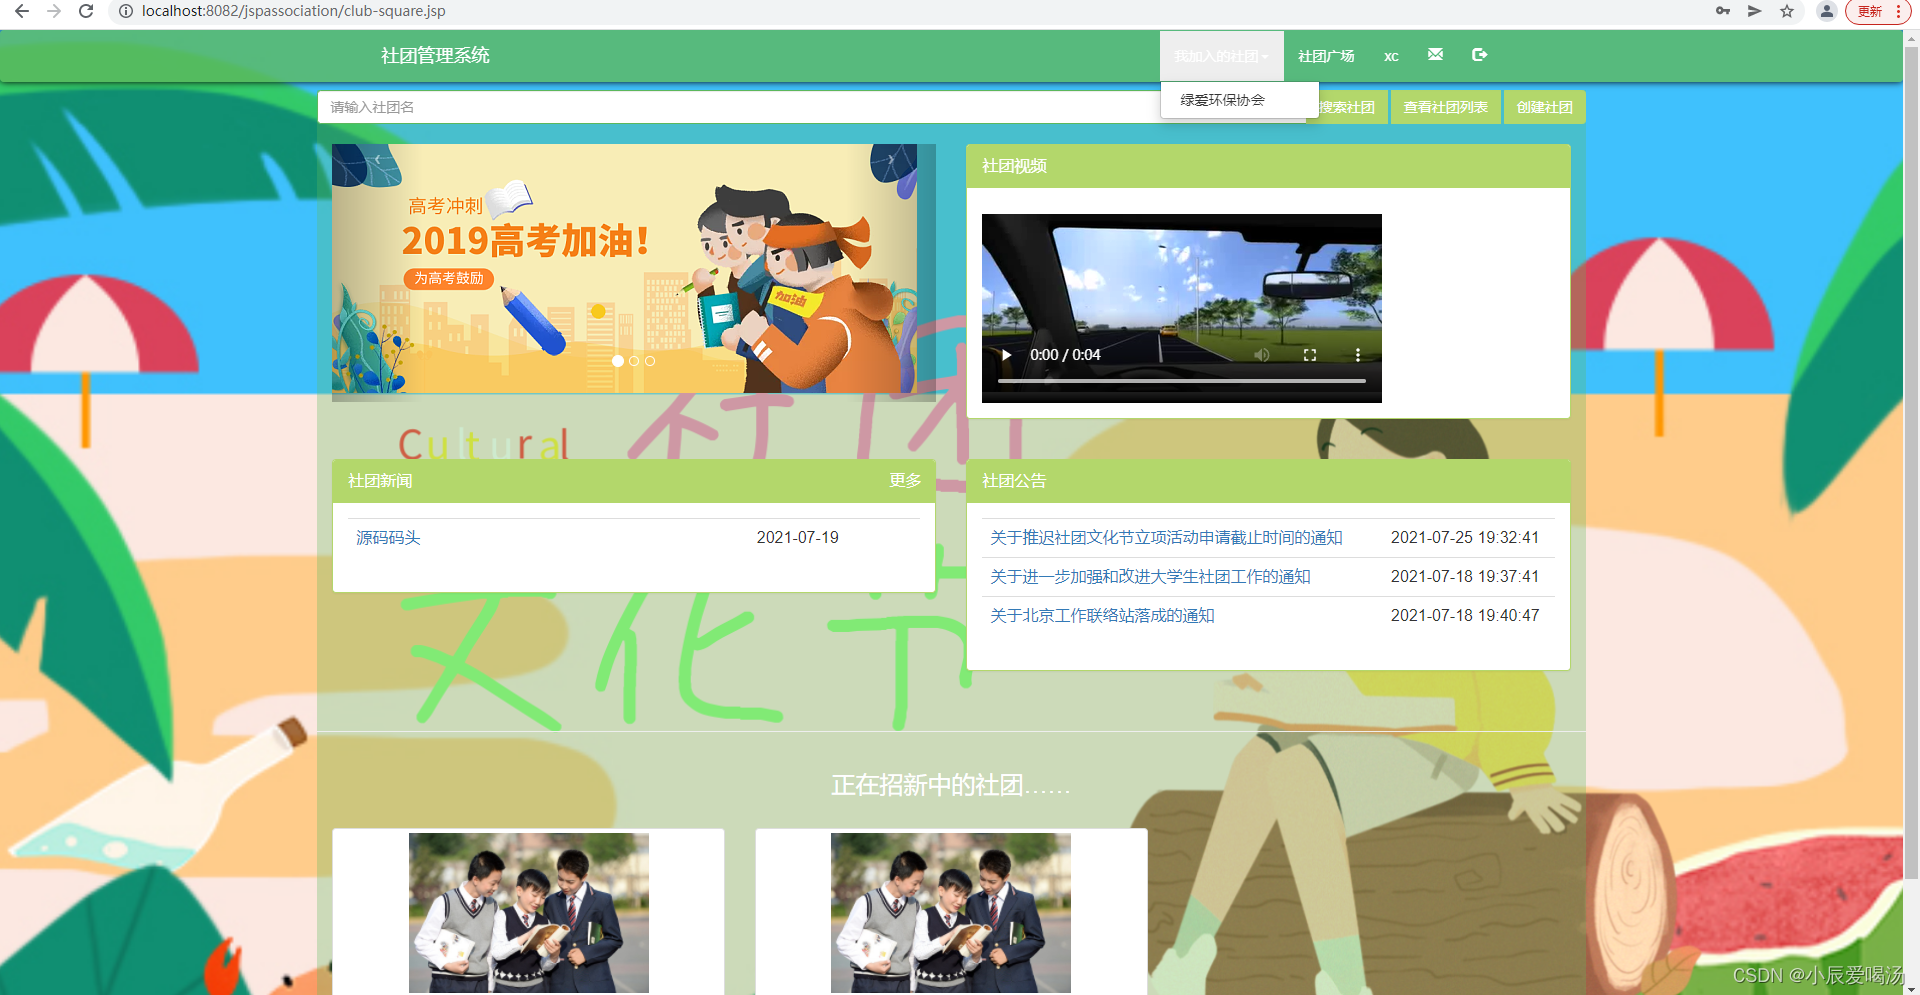This screenshot has height=995, width=1920.
Task: Seek on the video progress bar
Action: [x=1181, y=381]
